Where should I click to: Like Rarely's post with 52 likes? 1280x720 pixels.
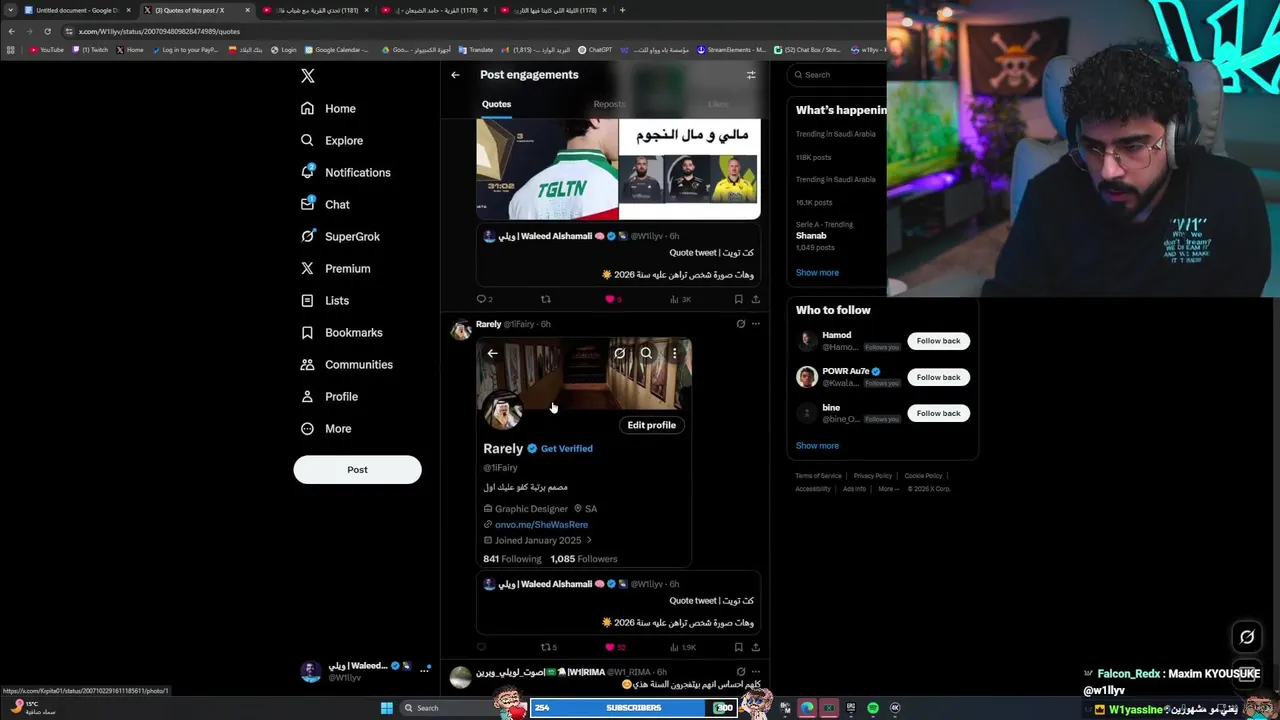pyautogui.click(x=615, y=647)
